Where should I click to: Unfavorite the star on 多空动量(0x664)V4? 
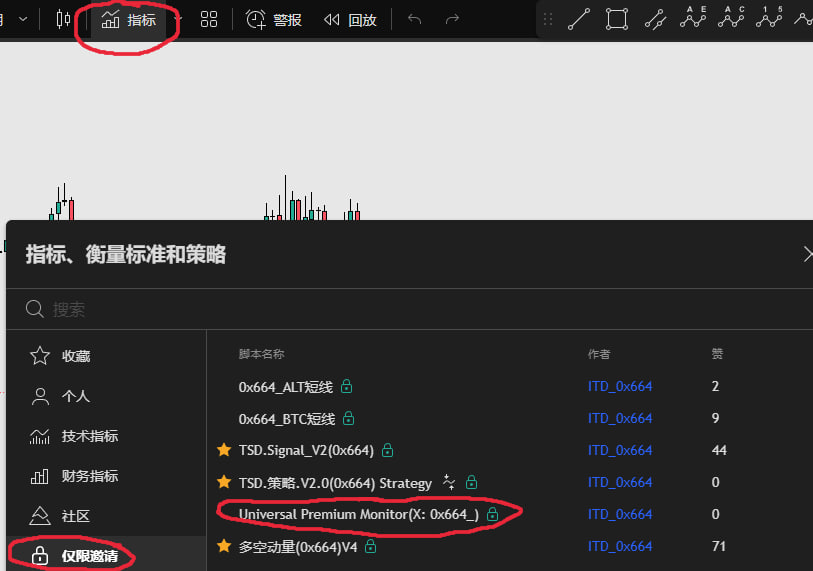(x=224, y=546)
